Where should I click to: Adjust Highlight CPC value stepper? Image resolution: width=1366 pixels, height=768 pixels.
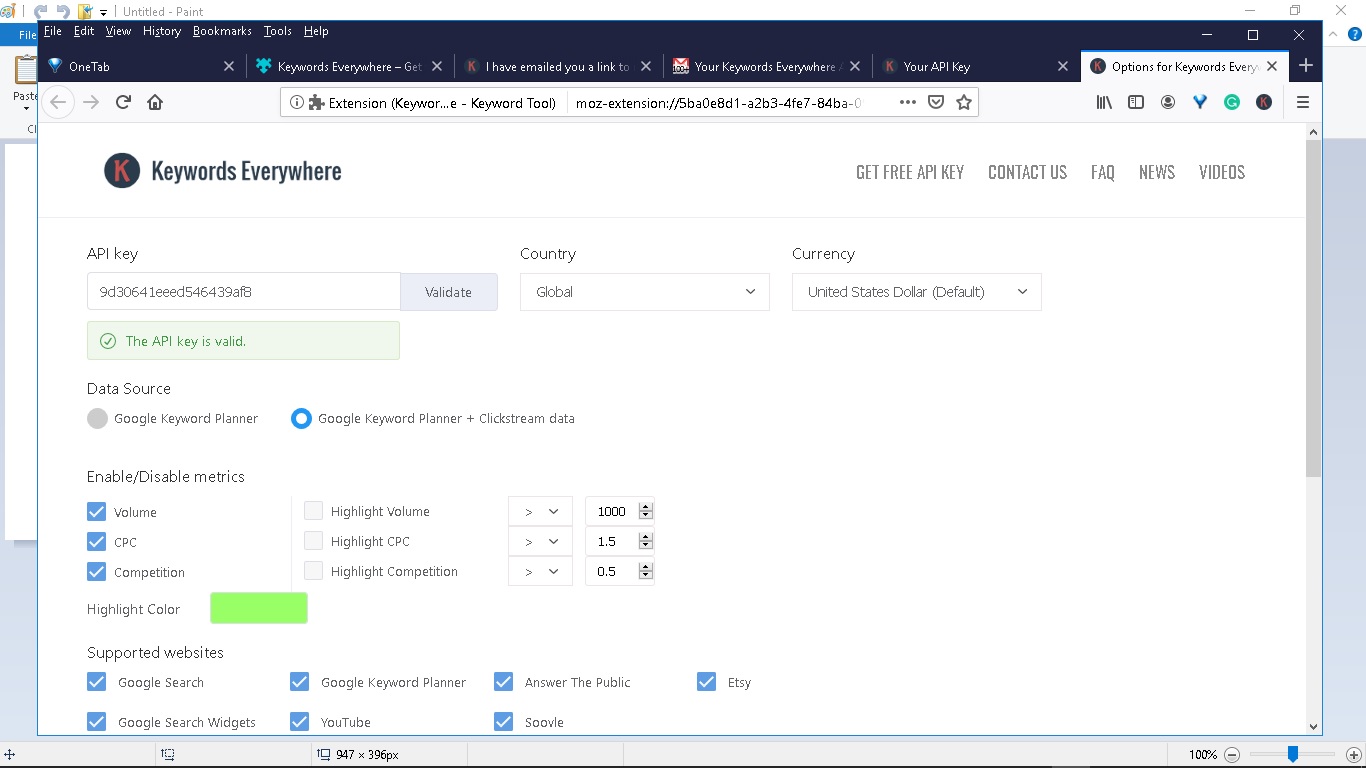(646, 541)
